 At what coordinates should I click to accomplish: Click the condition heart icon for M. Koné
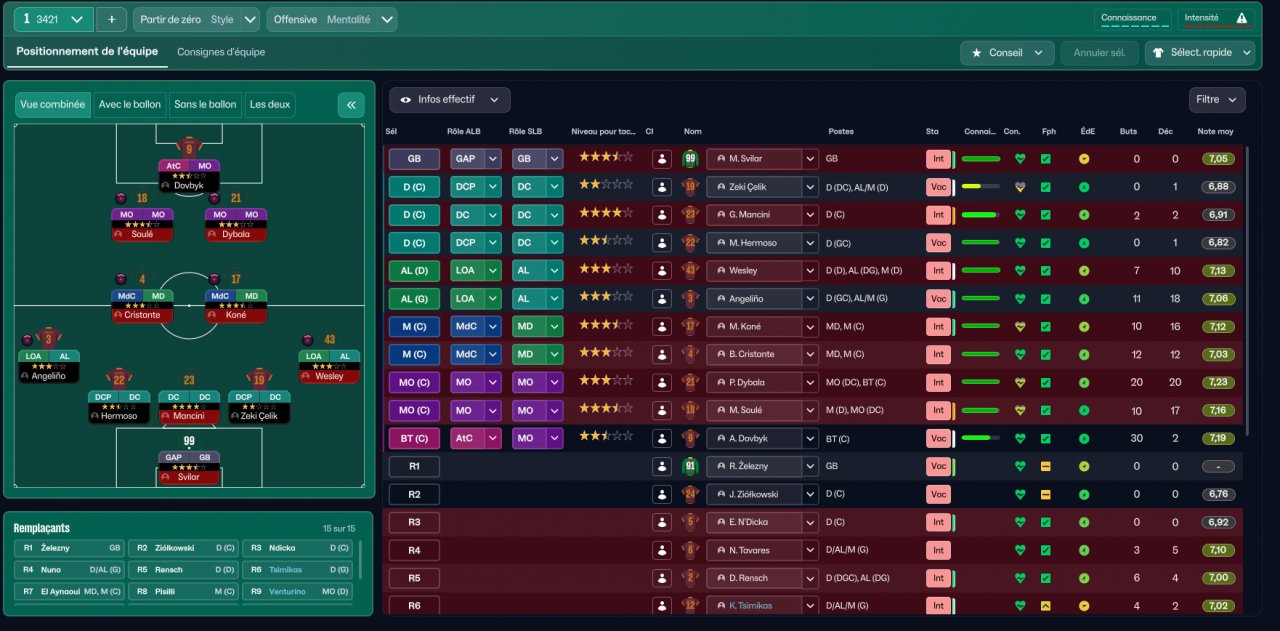click(x=1020, y=327)
